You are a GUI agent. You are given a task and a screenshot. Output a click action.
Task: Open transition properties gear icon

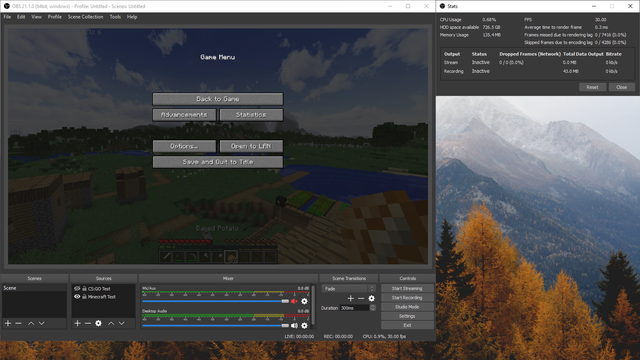[371, 298]
